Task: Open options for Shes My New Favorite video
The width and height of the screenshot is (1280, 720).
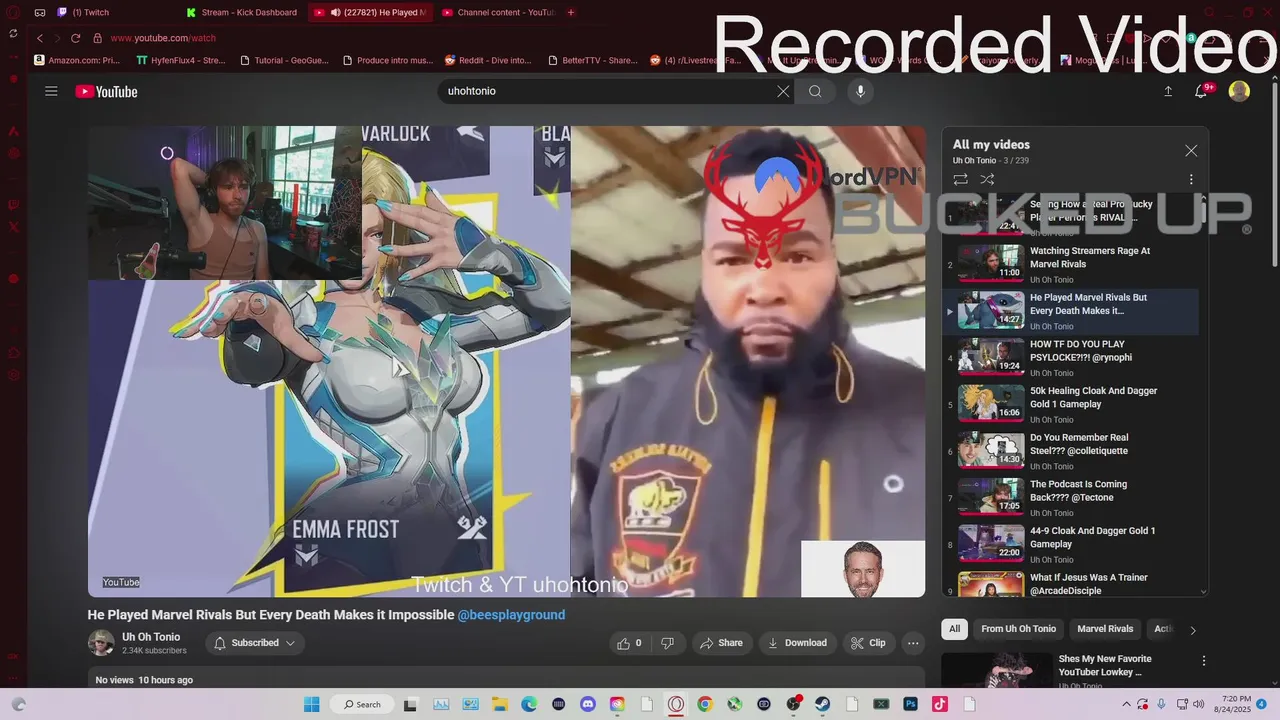Action: (1204, 661)
